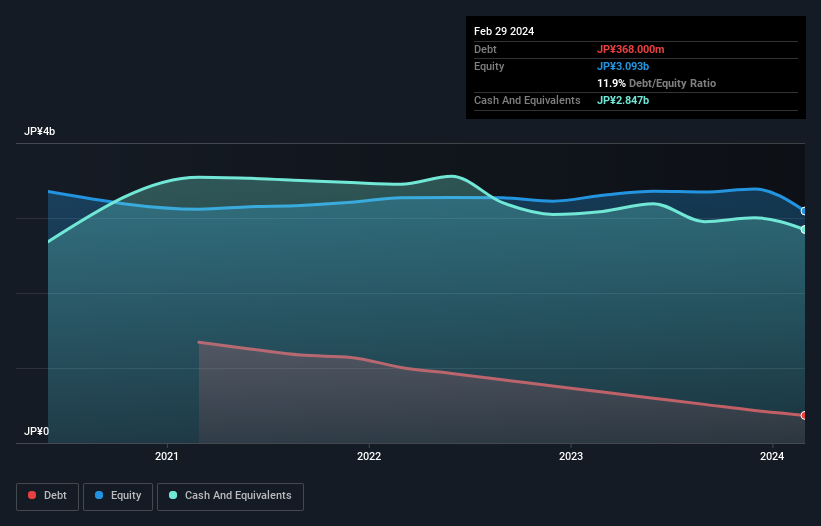821x526 pixels.
Task: Click the 2021 x-axis label
Action: tap(167, 456)
